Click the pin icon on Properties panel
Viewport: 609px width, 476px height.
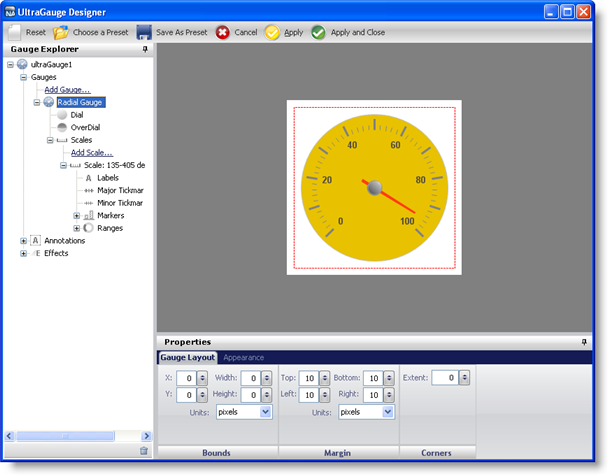[584, 342]
